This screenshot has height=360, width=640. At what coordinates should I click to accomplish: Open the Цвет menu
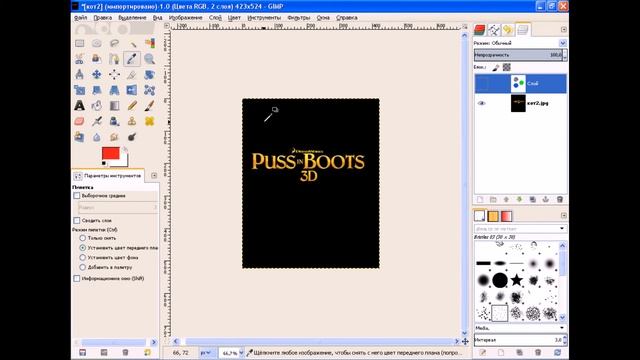[x=234, y=18]
